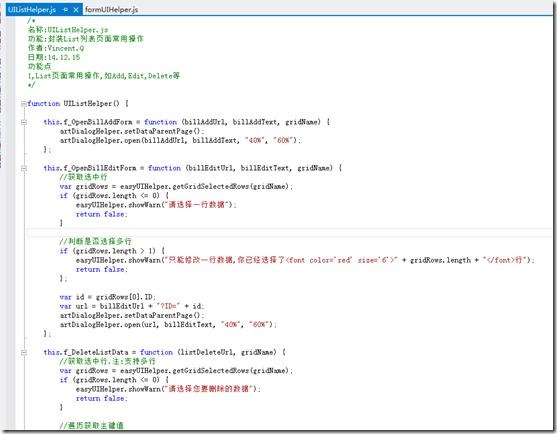Click the 'this.f_OpenBillAddForm' line
The height and width of the screenshot is (434, 557).
click(187, 122)
